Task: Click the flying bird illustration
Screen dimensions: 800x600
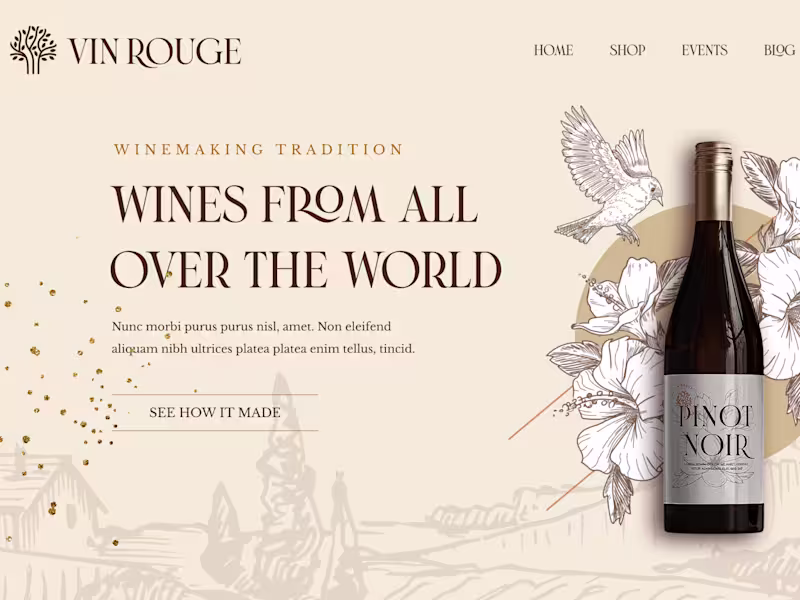Action: 610,174
